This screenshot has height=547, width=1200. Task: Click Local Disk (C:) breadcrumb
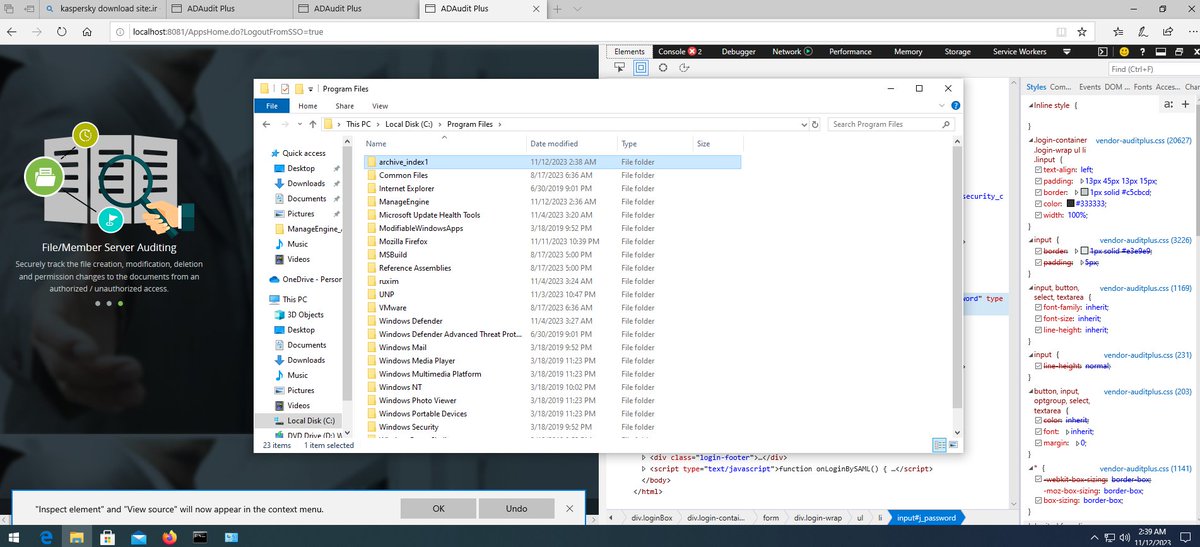[x=407, y=124]
